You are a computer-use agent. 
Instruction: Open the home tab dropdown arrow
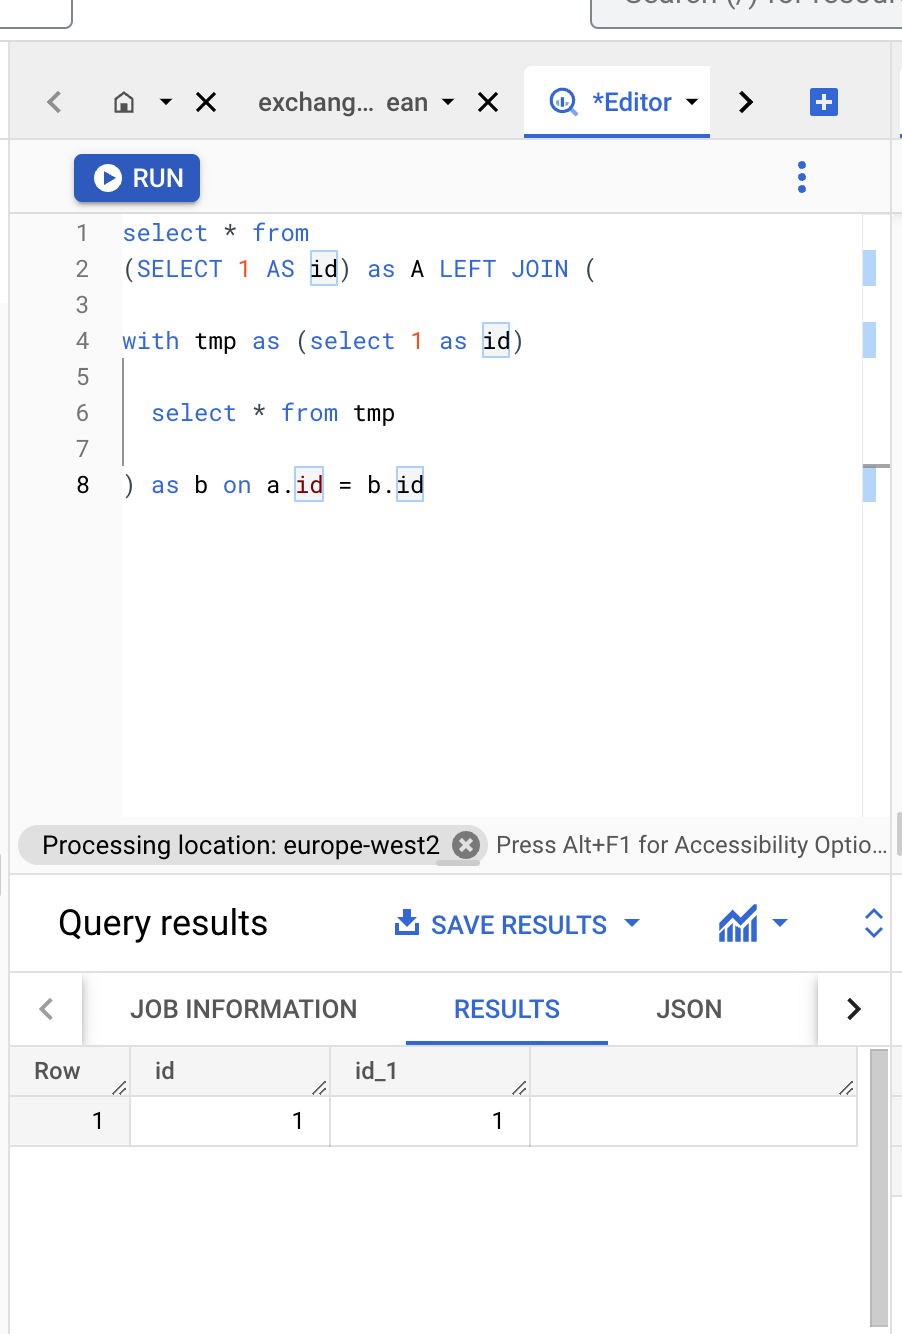(x=165, y=102)
